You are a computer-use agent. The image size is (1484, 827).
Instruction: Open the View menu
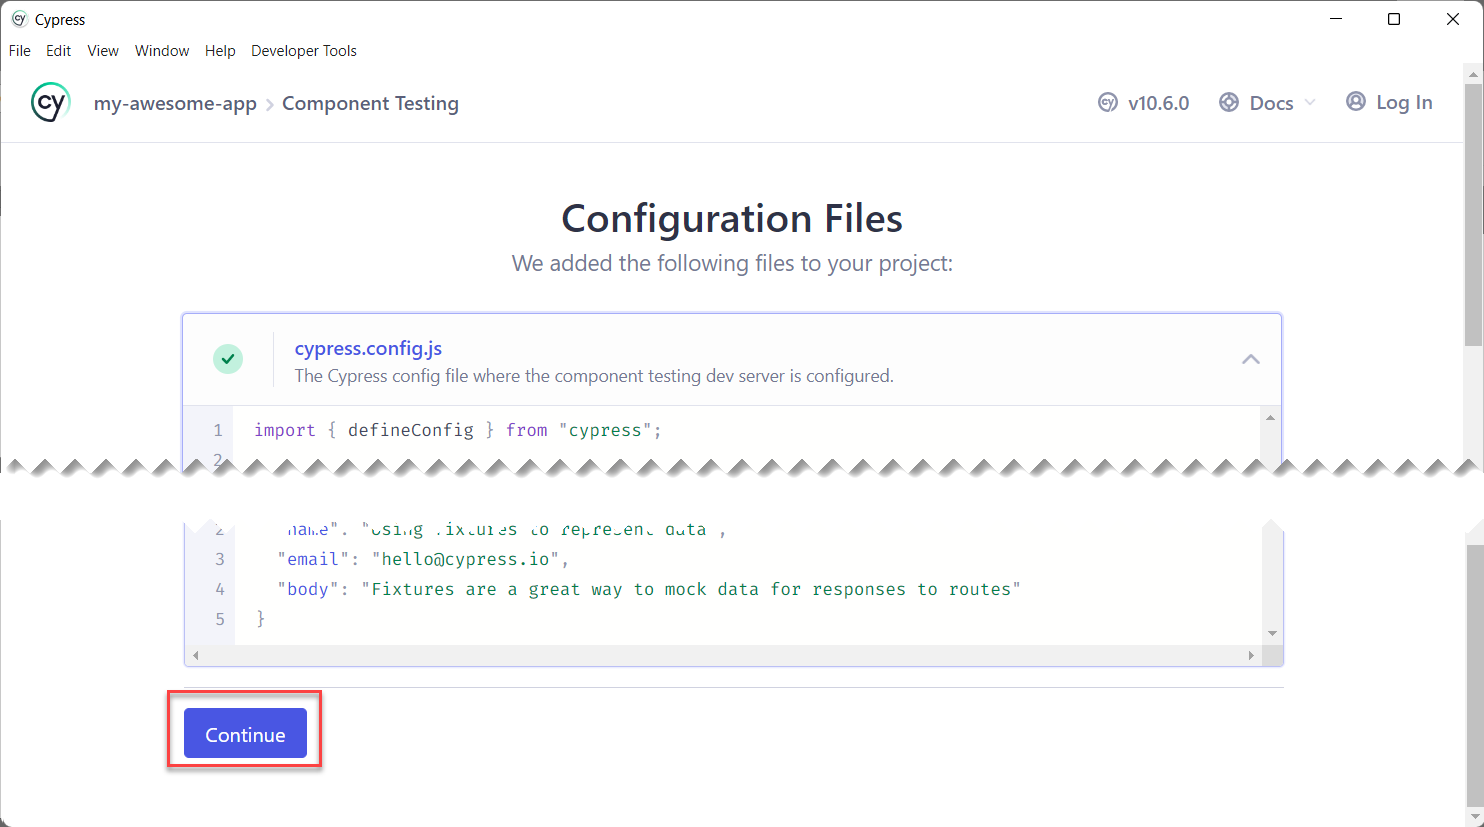pyautogui.click(x=103, y=51)
